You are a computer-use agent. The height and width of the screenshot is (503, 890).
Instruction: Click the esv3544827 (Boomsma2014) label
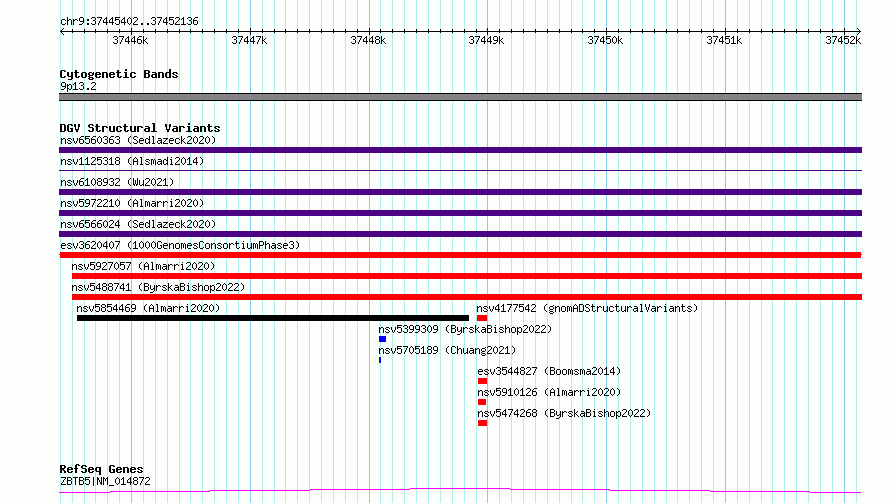549,371
